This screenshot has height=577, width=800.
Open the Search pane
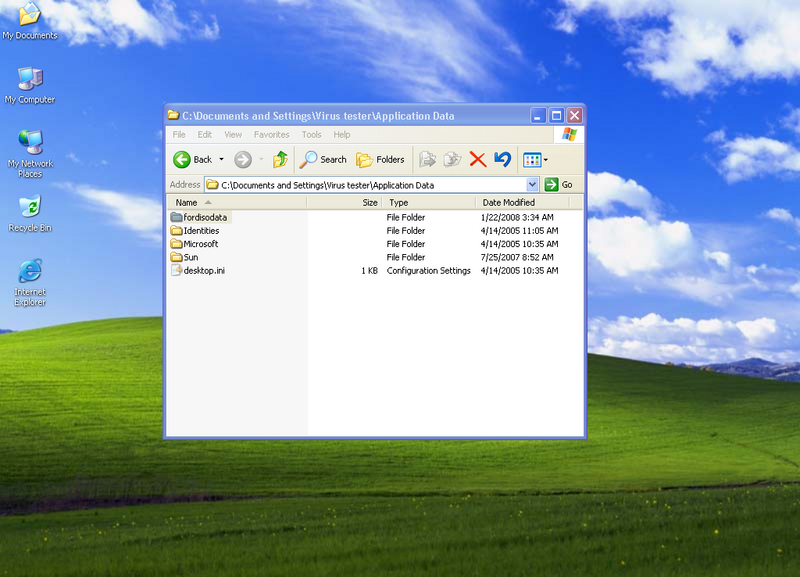click(323, 160)
